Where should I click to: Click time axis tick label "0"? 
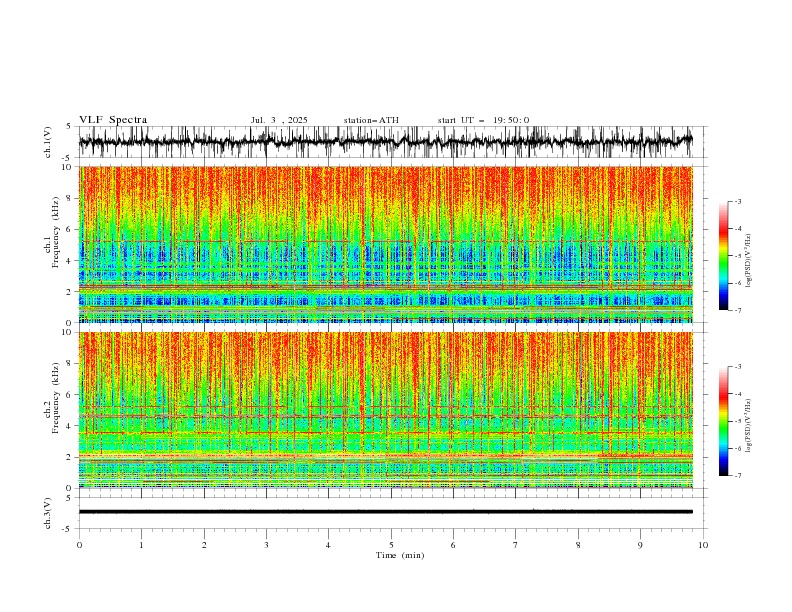(x=79, y=545)
